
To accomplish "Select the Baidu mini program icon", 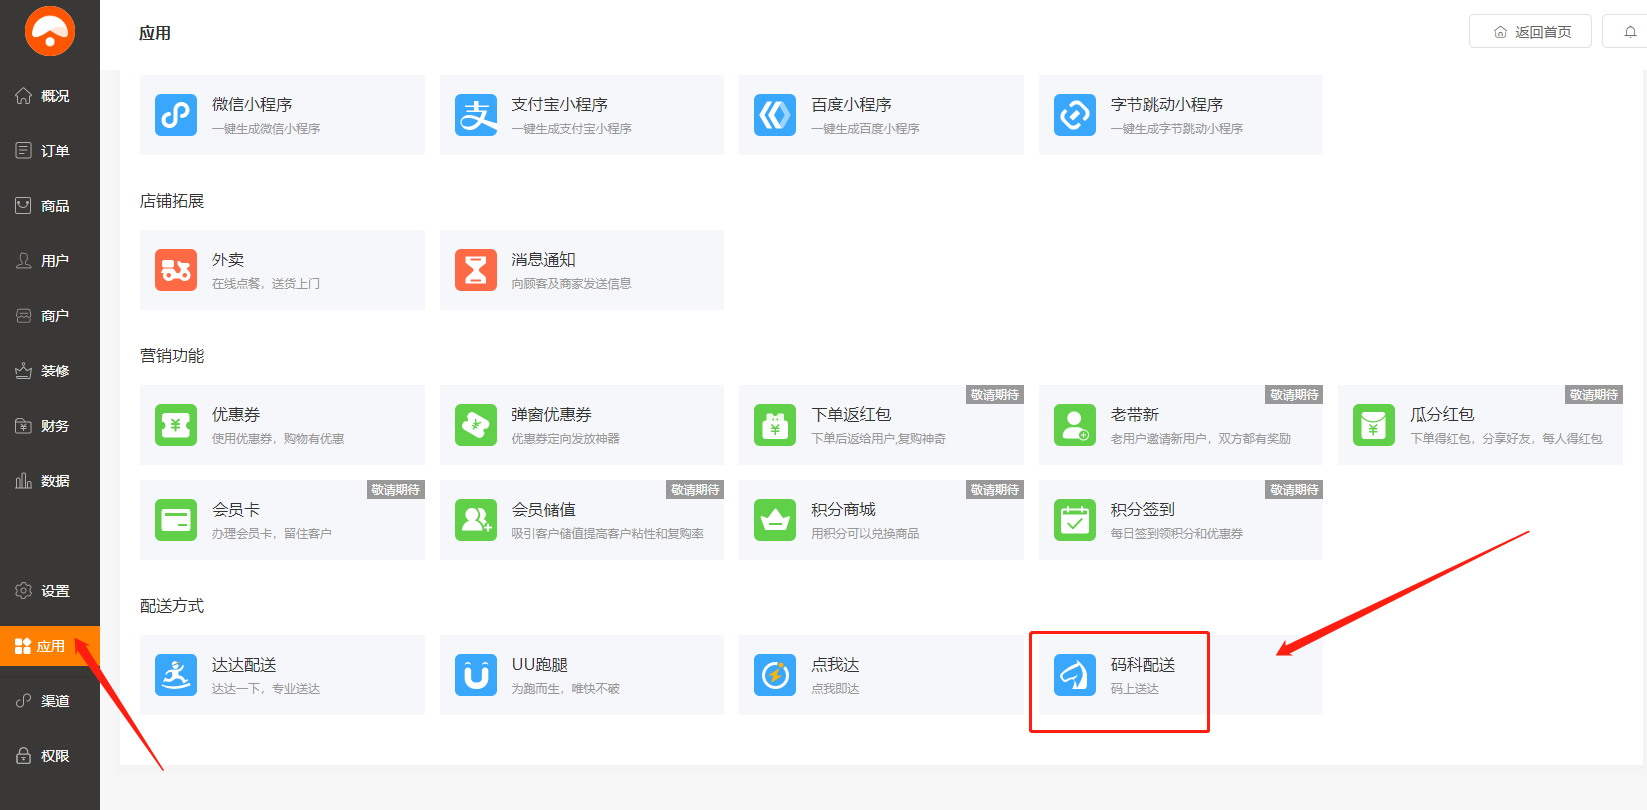I will coord(775,115).
